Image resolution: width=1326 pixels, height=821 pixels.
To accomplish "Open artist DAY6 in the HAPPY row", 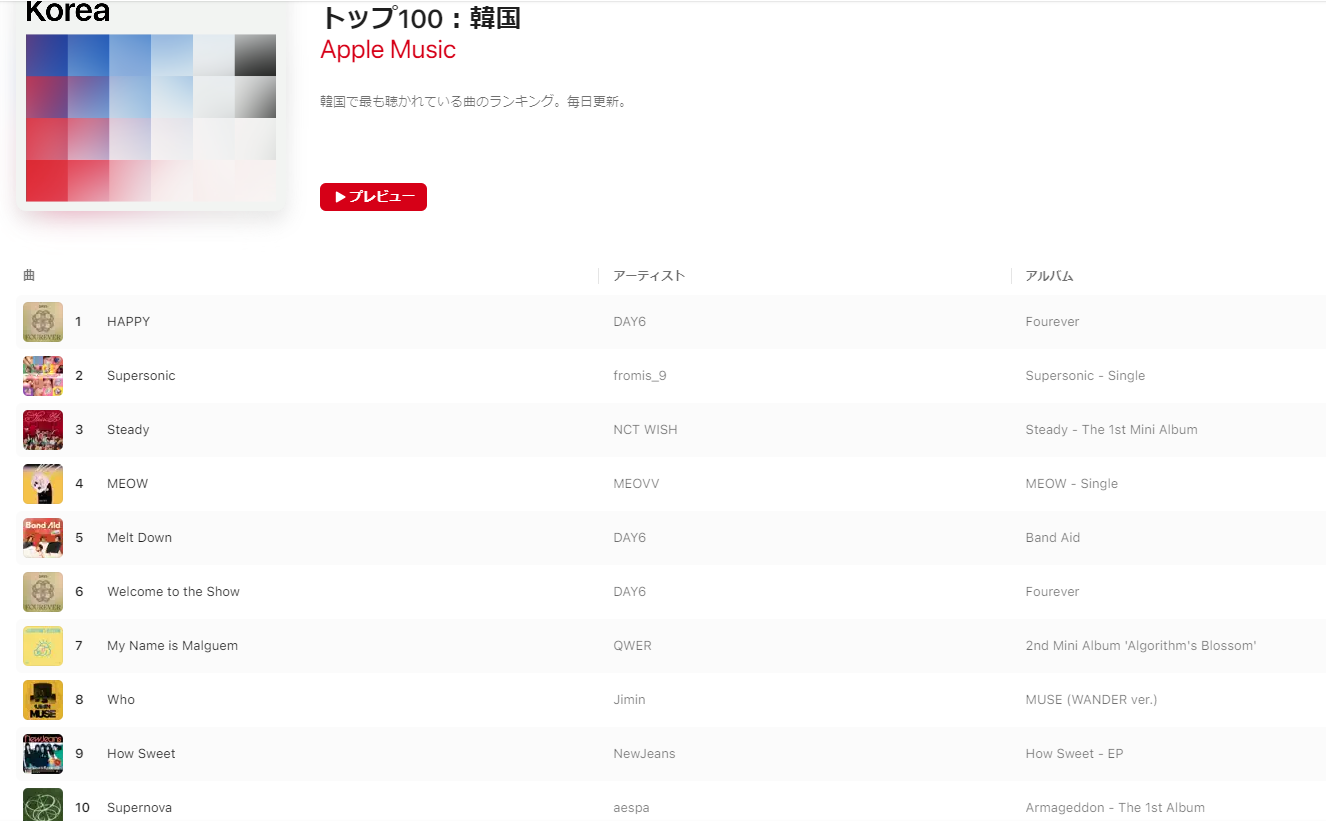I will click(629, 322).
